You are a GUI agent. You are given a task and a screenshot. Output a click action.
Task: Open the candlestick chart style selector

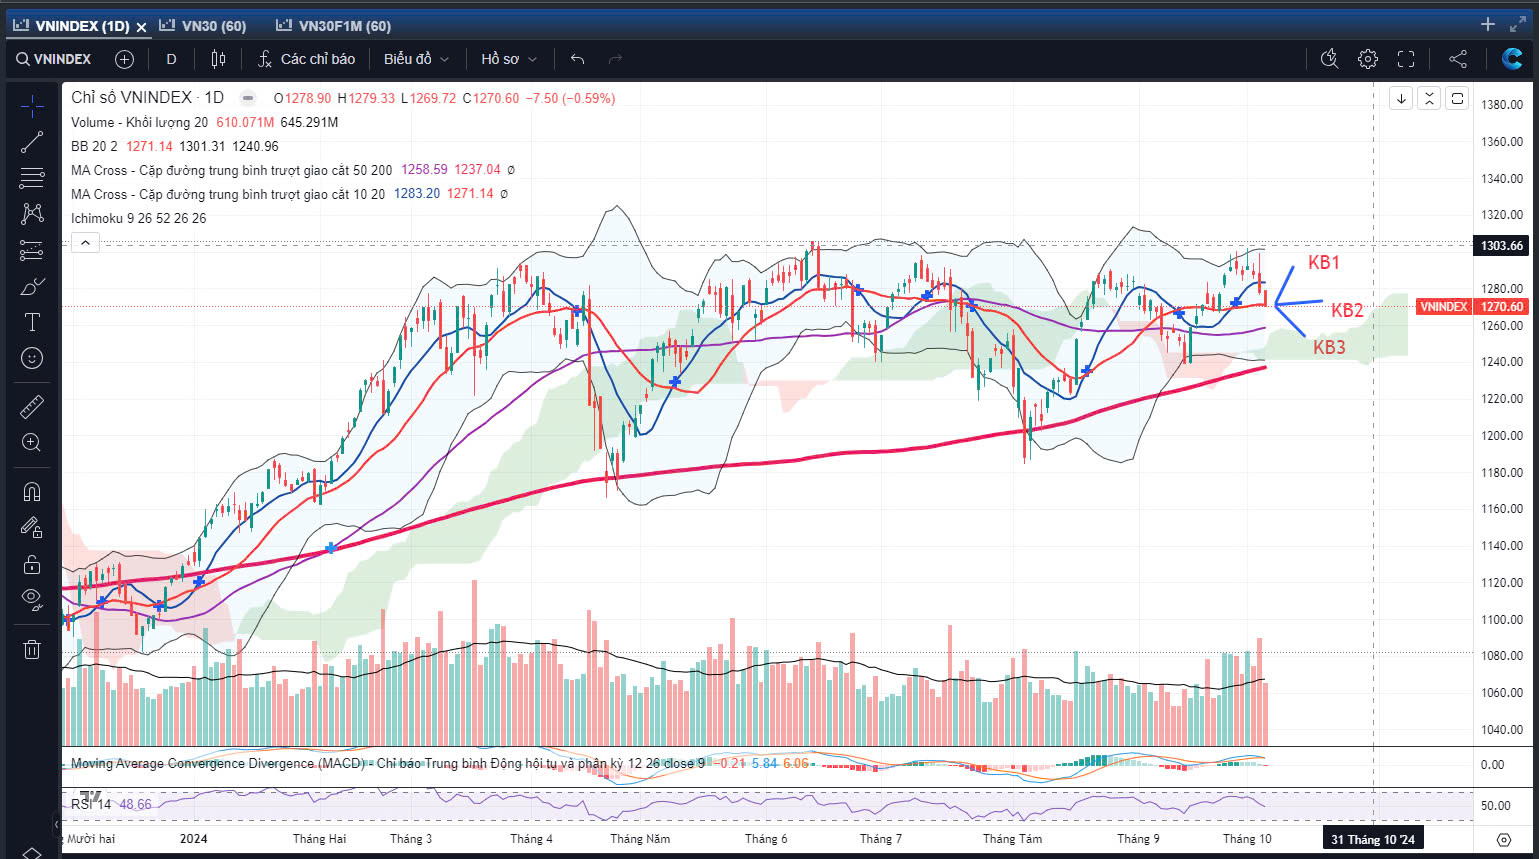coord(218,59)
